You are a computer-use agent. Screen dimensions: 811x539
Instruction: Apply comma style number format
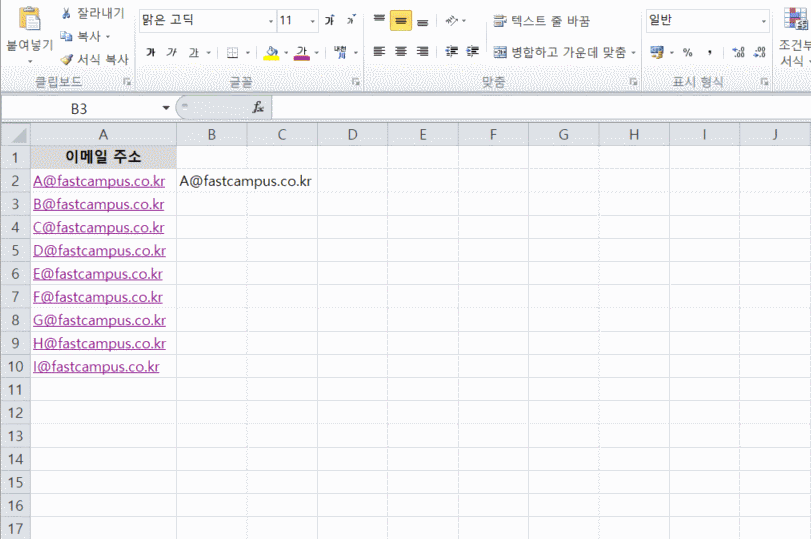[x=710, y=52]
